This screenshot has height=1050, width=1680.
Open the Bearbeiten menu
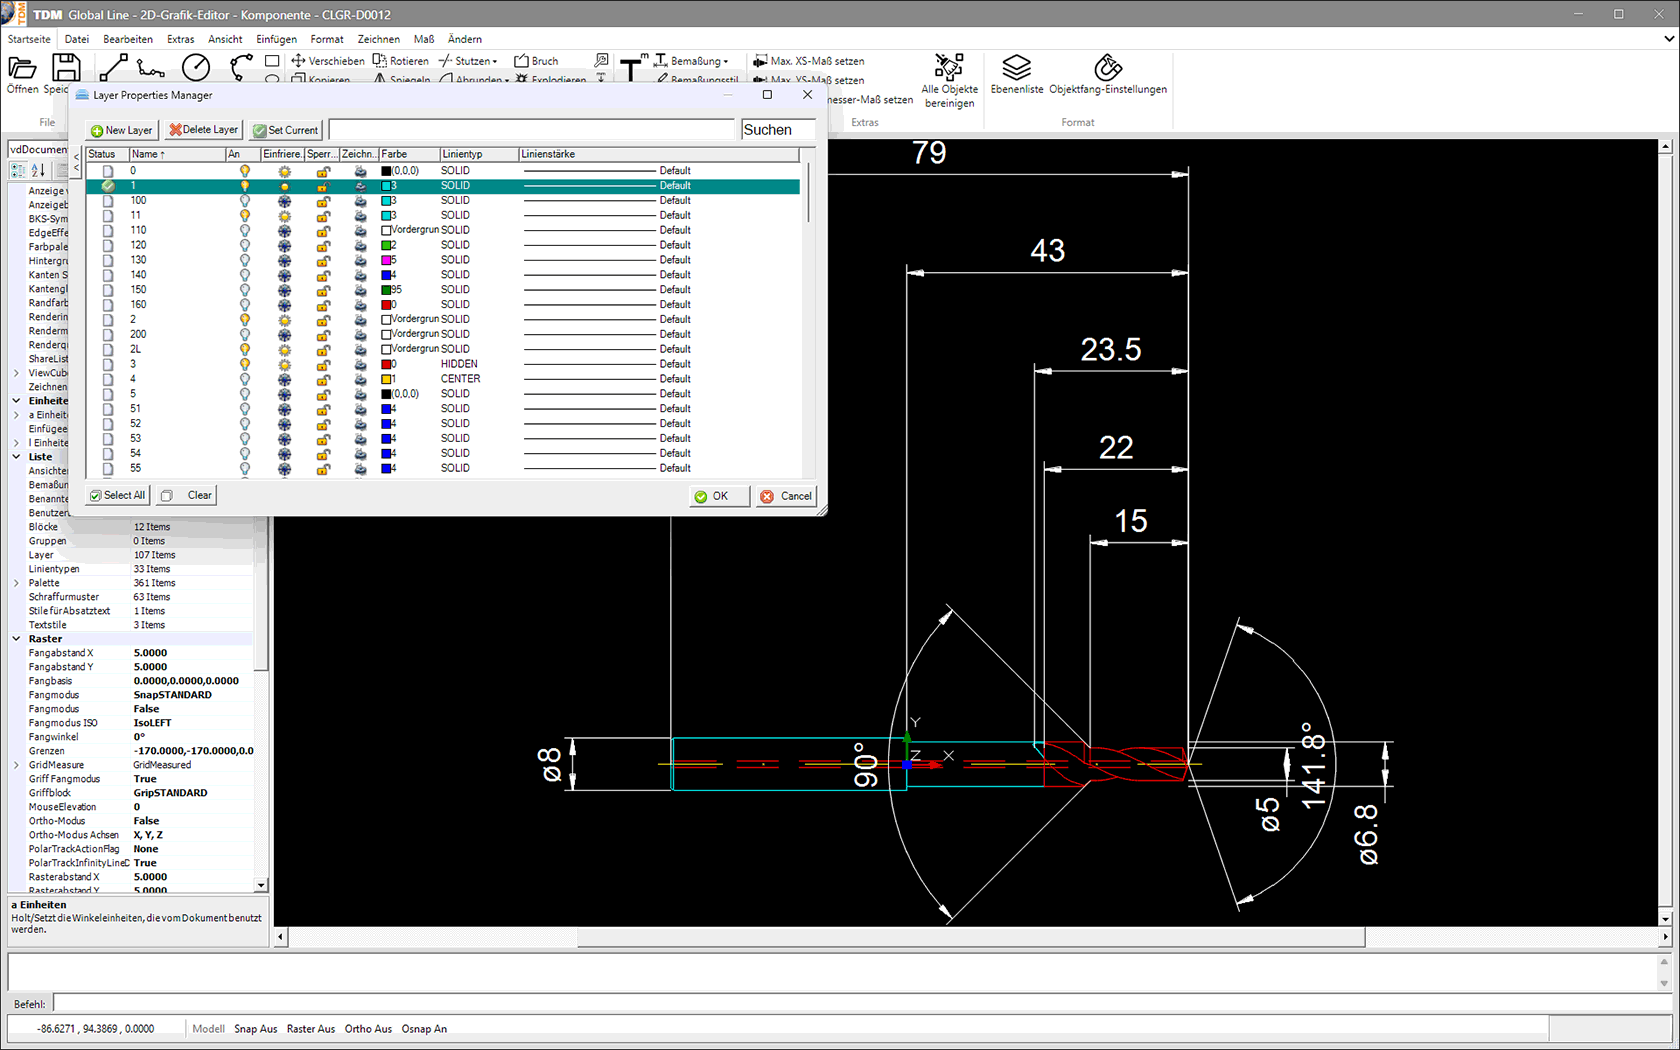[x=128, y=39]
